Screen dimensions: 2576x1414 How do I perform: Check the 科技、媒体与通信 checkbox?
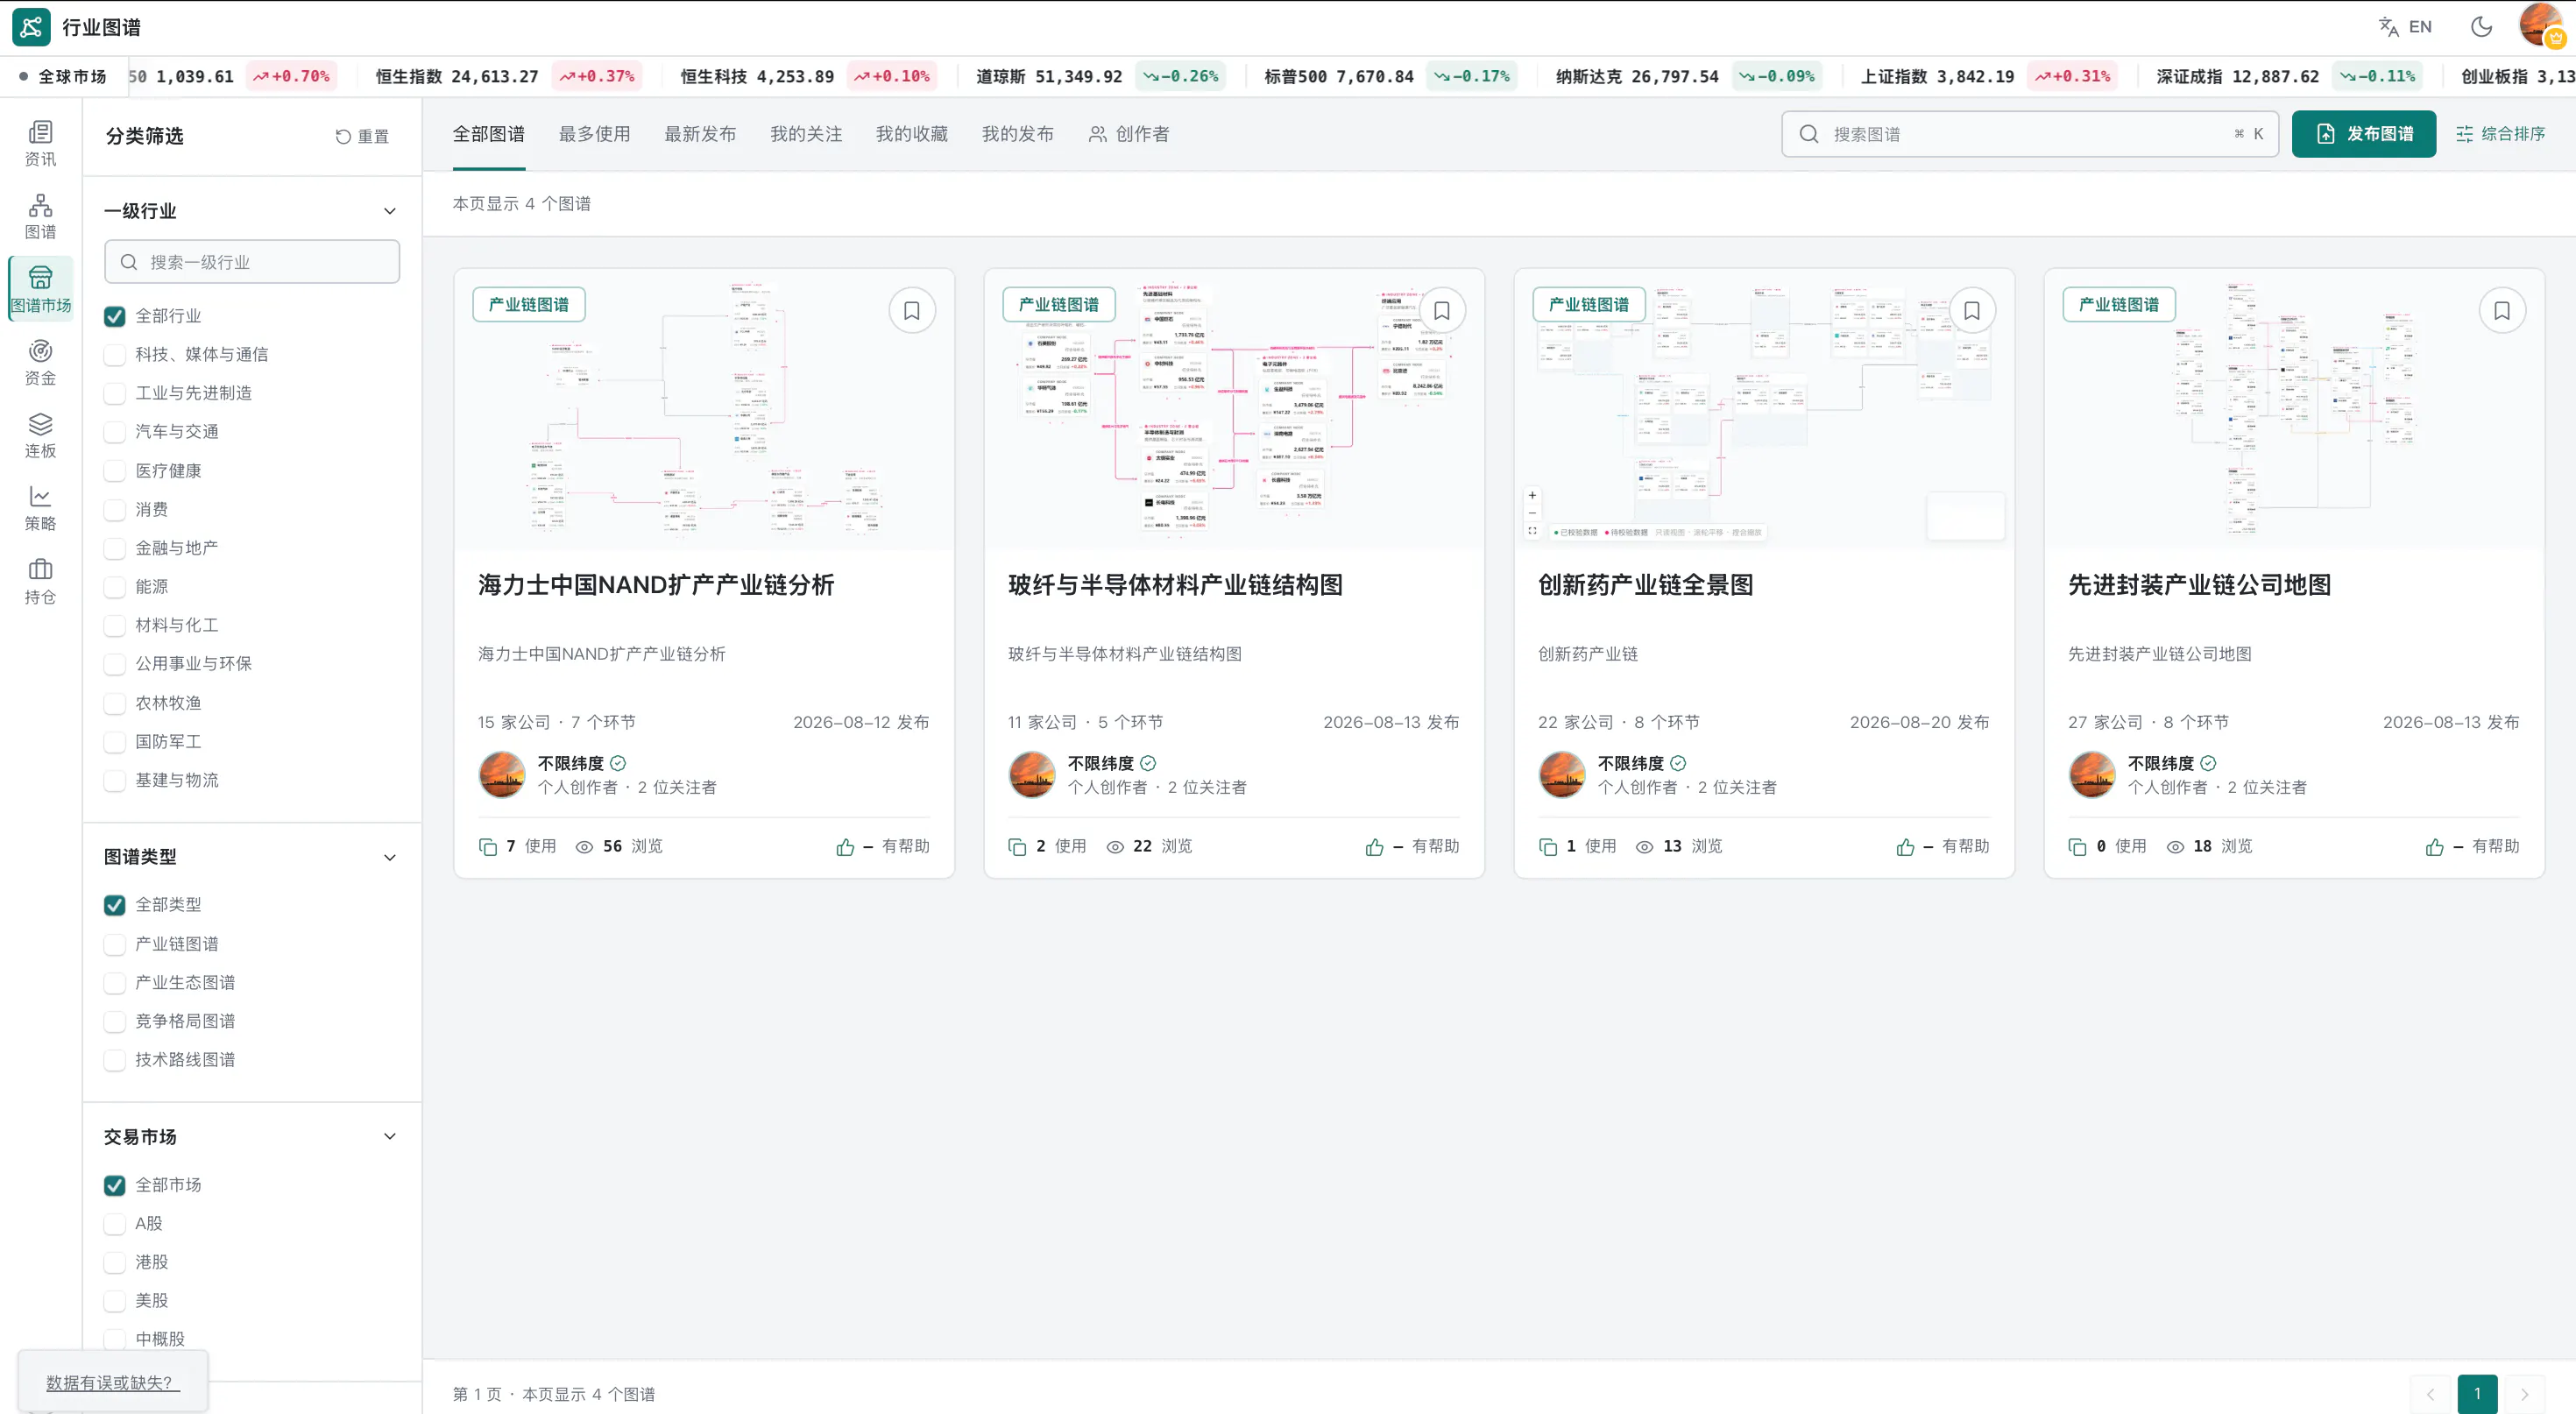click(115, 355)
